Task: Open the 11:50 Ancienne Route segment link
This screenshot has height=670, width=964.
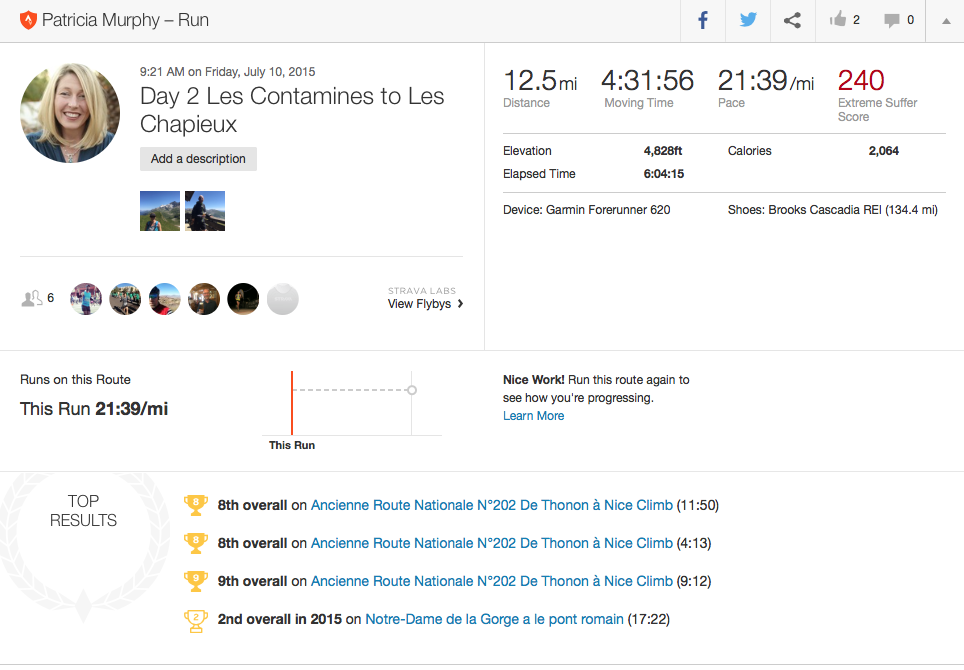Action: click(491, 505)
